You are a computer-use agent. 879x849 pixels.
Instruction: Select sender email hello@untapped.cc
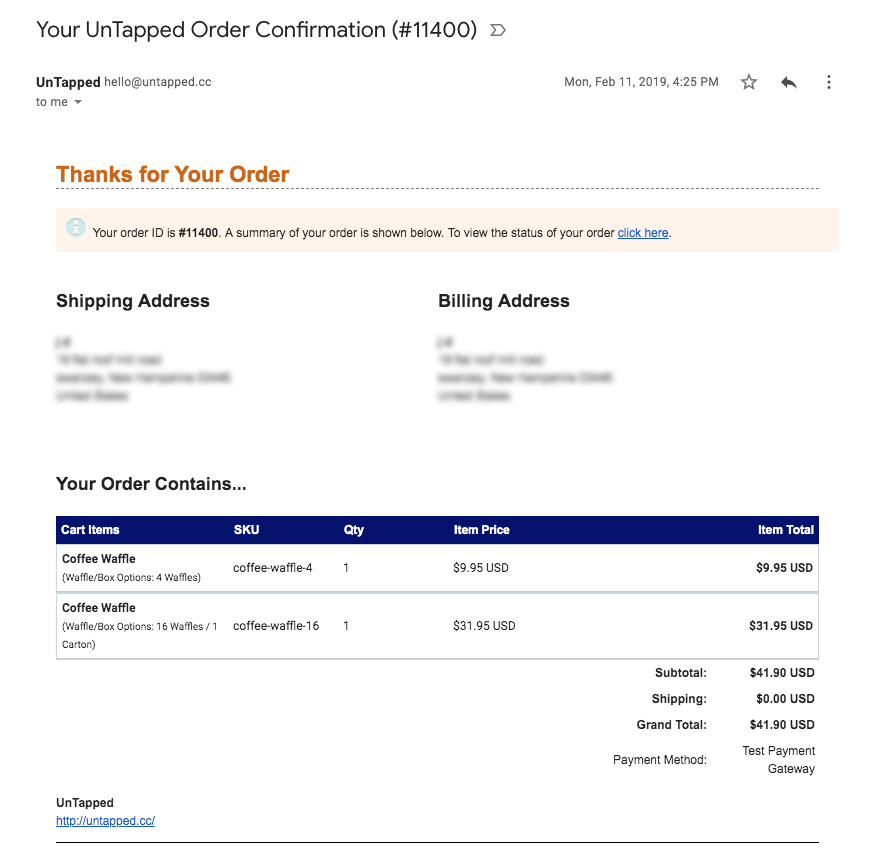(x=158, y=82)
